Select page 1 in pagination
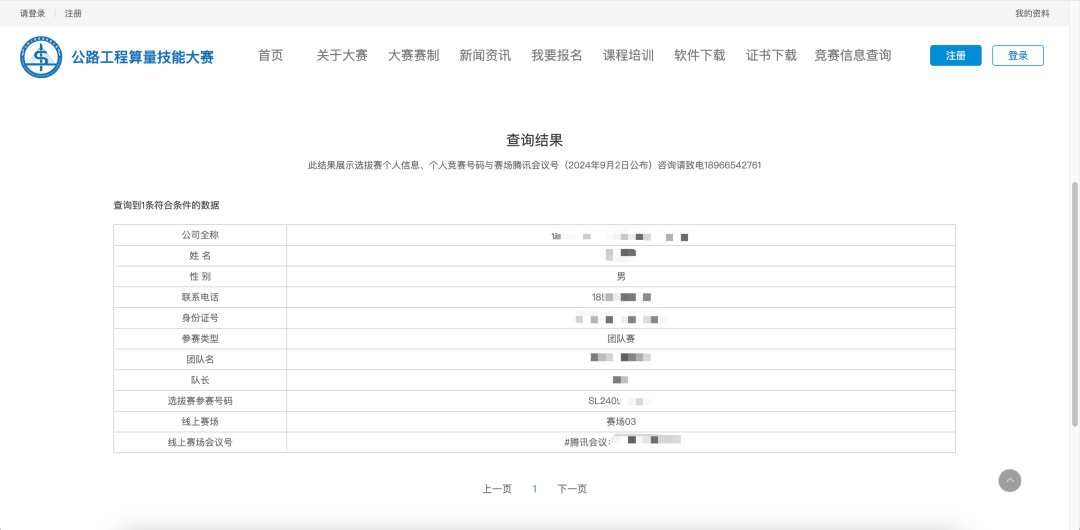The height and width of the screenshot is (530, 1080). [x=534, y=489]
